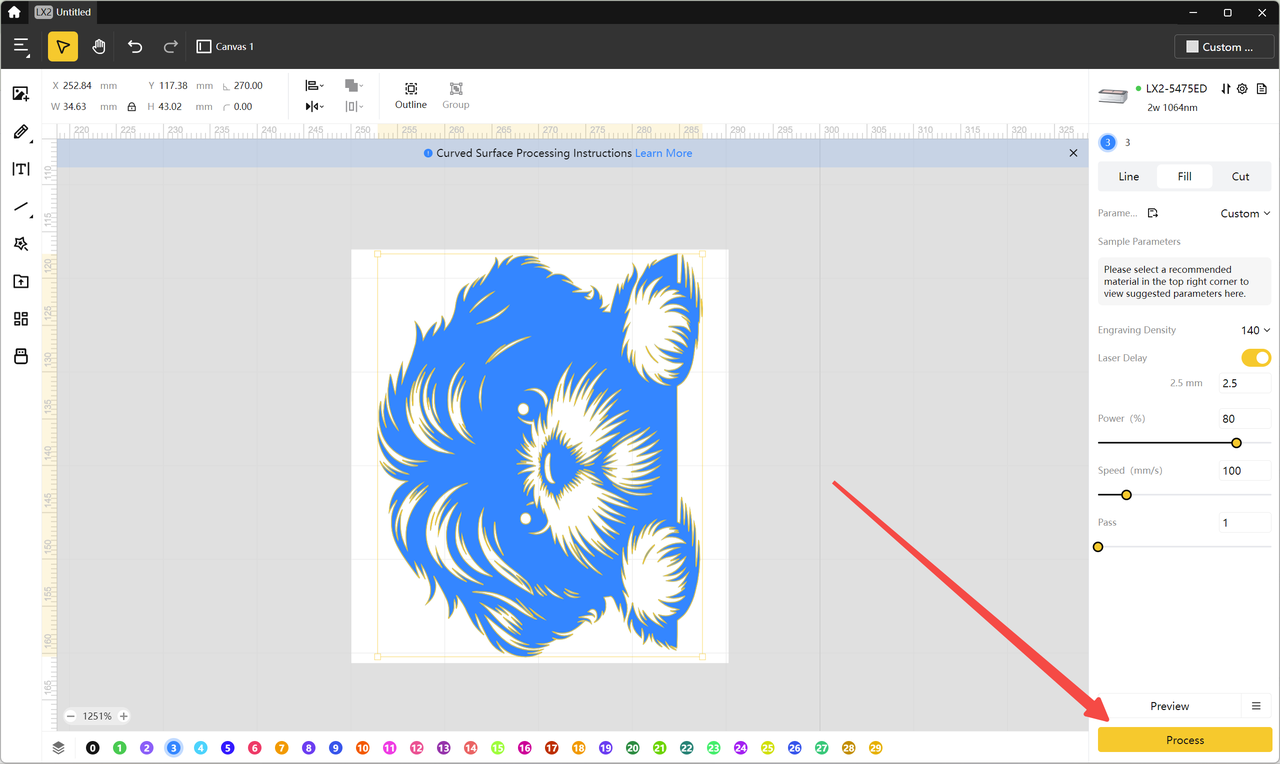
Task: Click the undo arrow icon
Action: (x=135, y=47)
